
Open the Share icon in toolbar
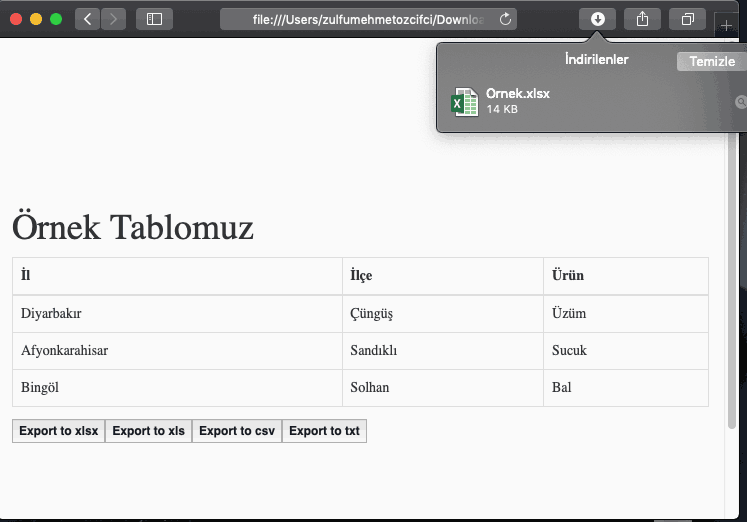[x=643, y=19]
